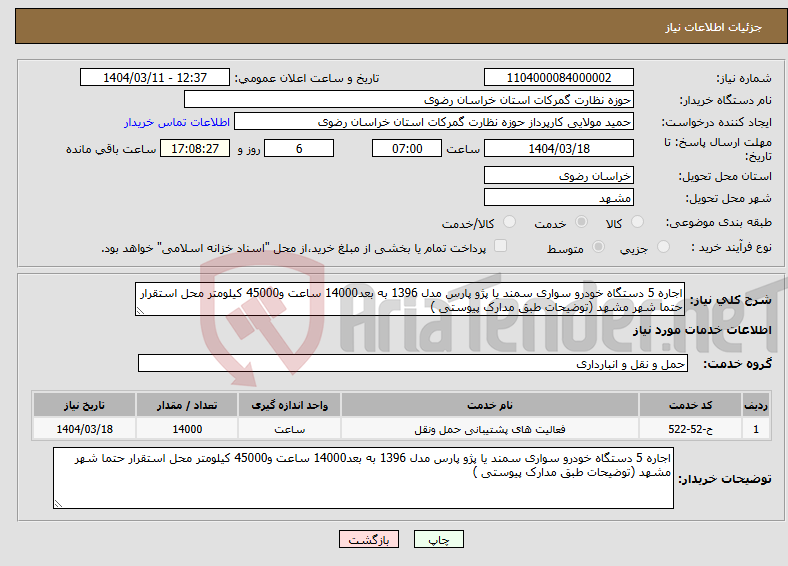Click the توضیحات خریدار text area
Screen dimensions: 788x566
pyautogui.click(x=363, y=478)
